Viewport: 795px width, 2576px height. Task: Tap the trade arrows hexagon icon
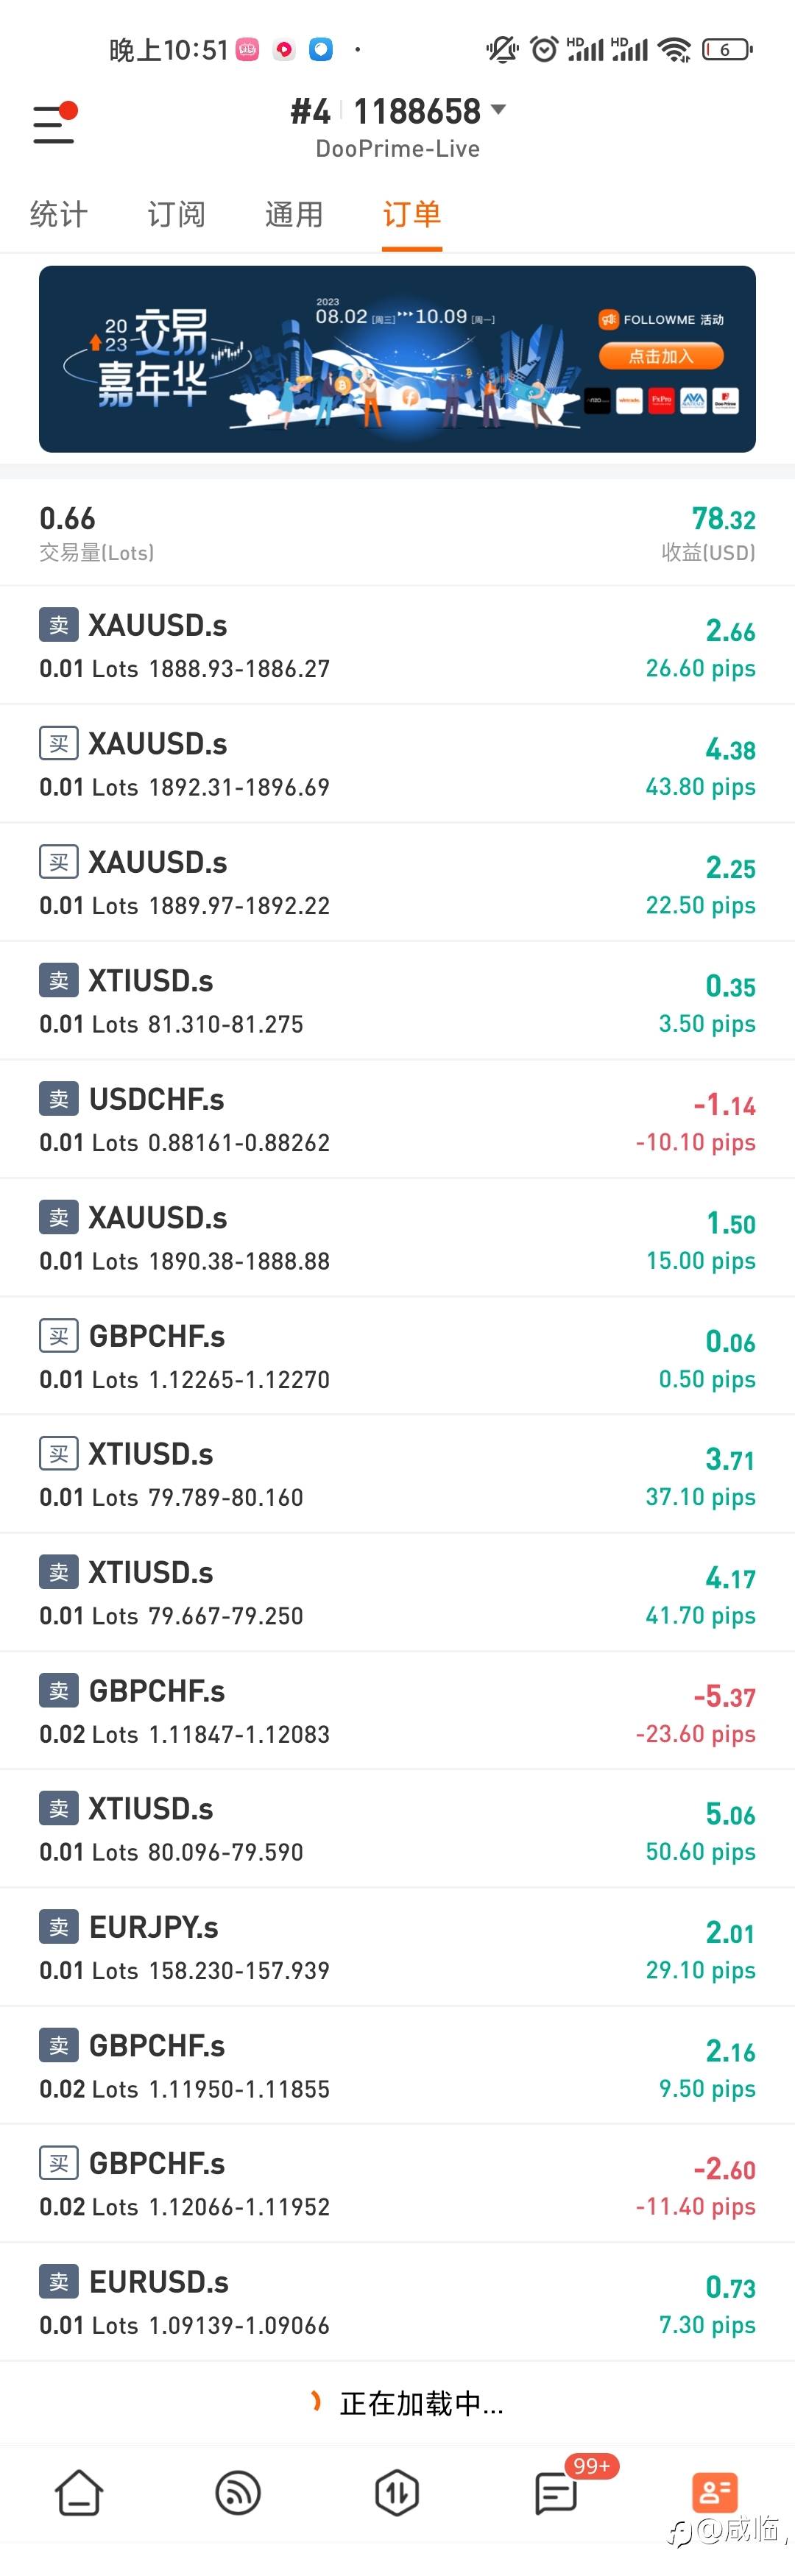pos(397,2493)
